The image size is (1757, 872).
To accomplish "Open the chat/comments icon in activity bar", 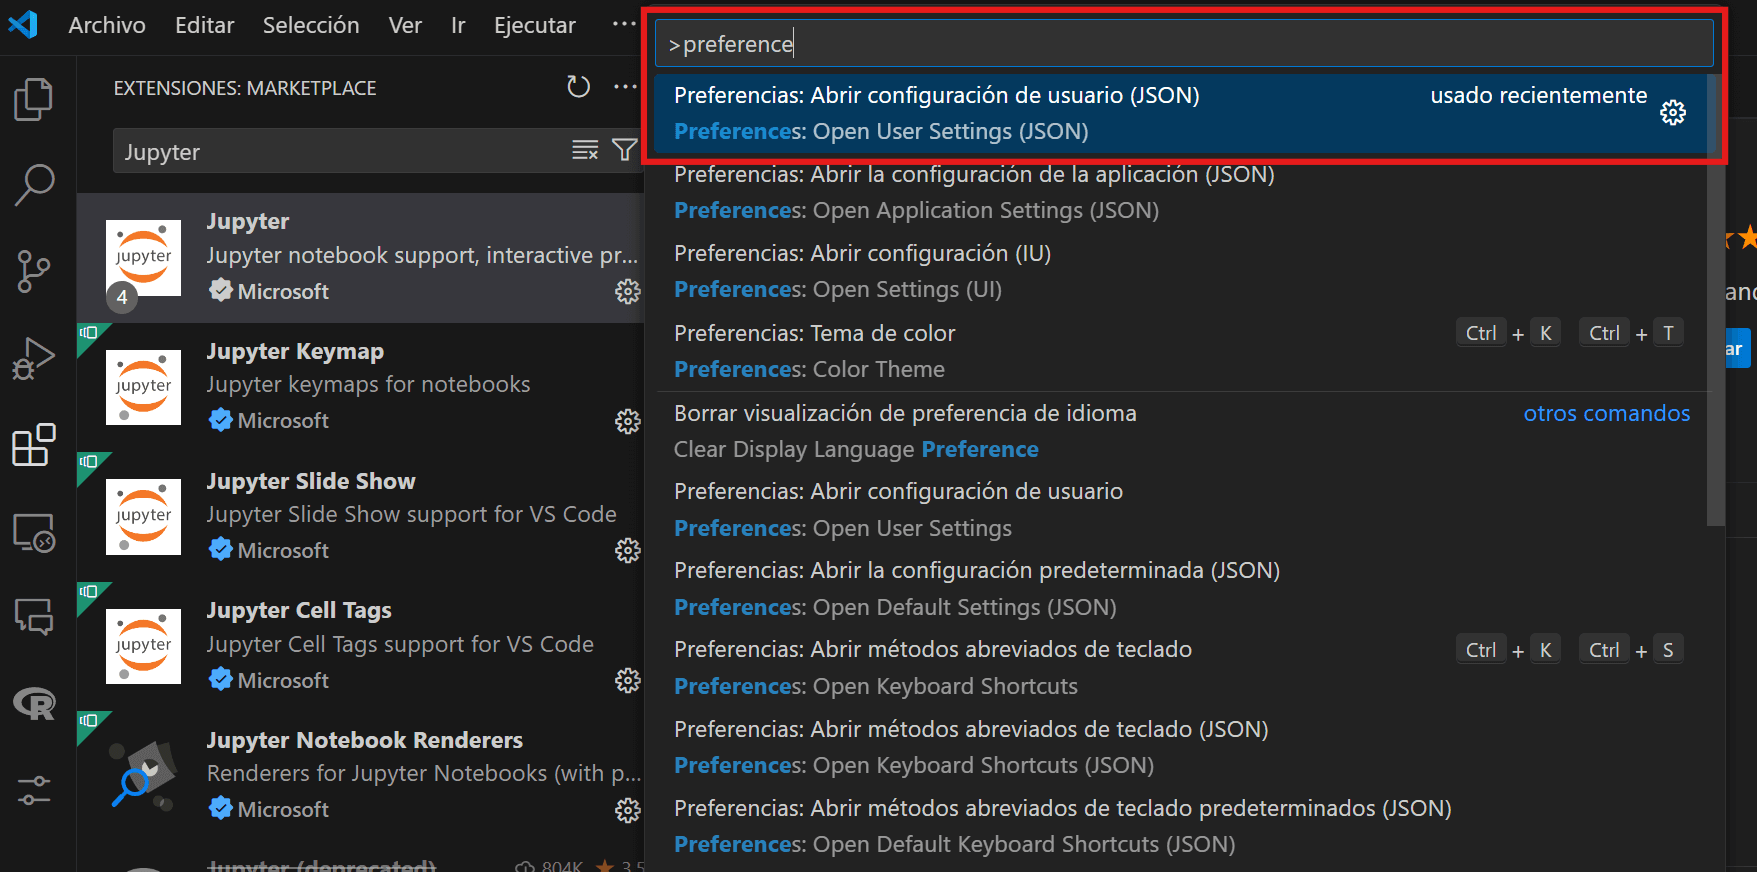I will point(34,617).
